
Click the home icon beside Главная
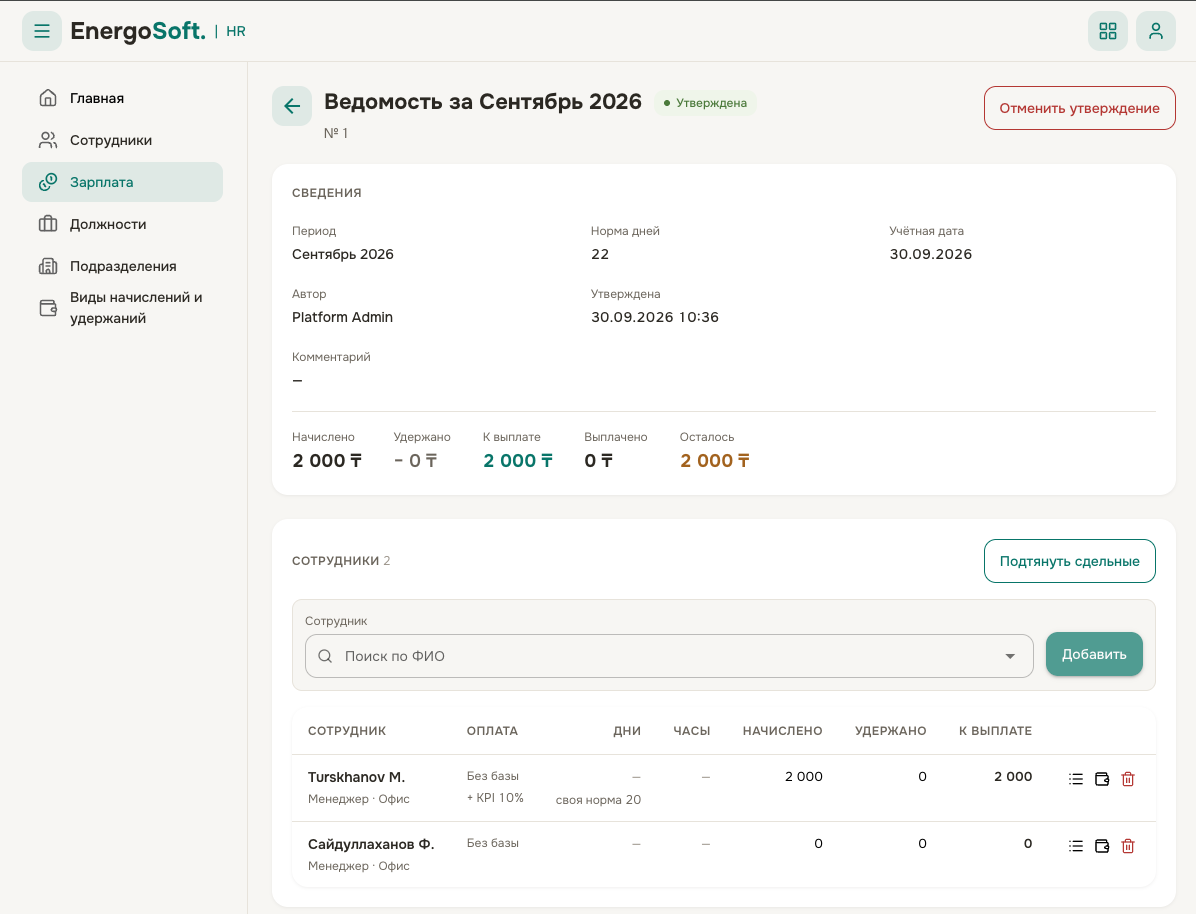coord(48,98)
